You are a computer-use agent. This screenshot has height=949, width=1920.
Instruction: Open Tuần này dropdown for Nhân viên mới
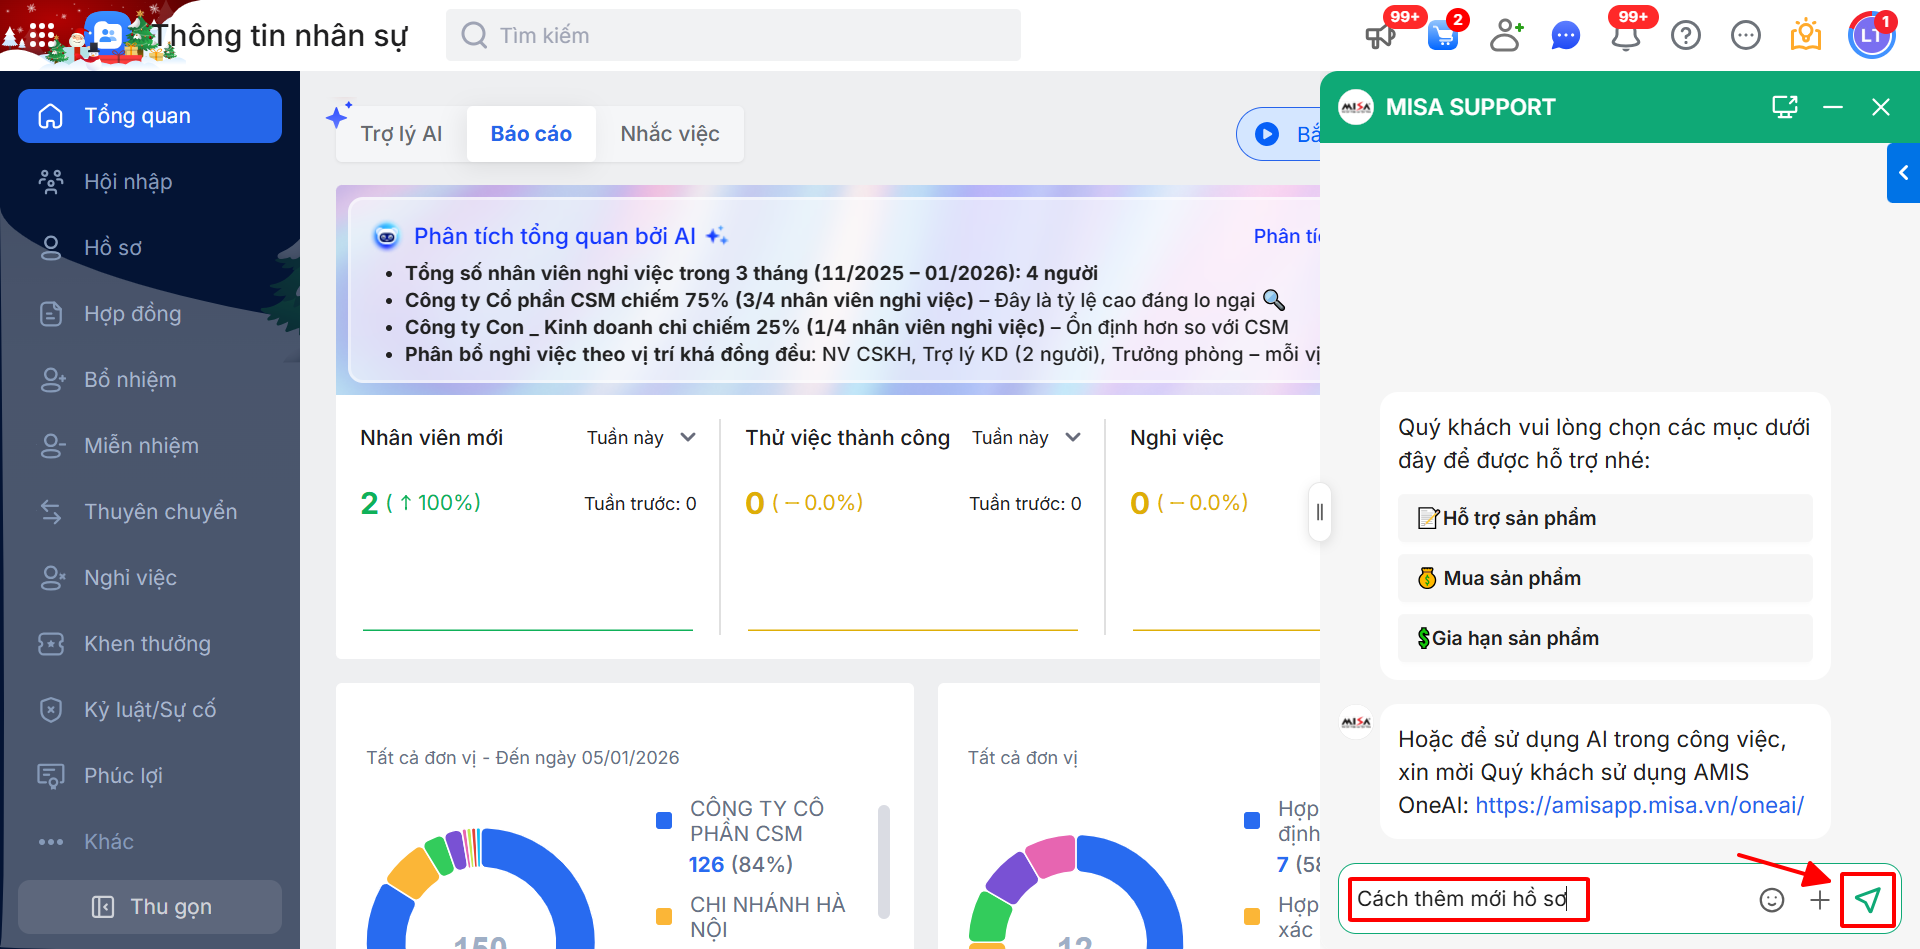click(x=641, y=438)
